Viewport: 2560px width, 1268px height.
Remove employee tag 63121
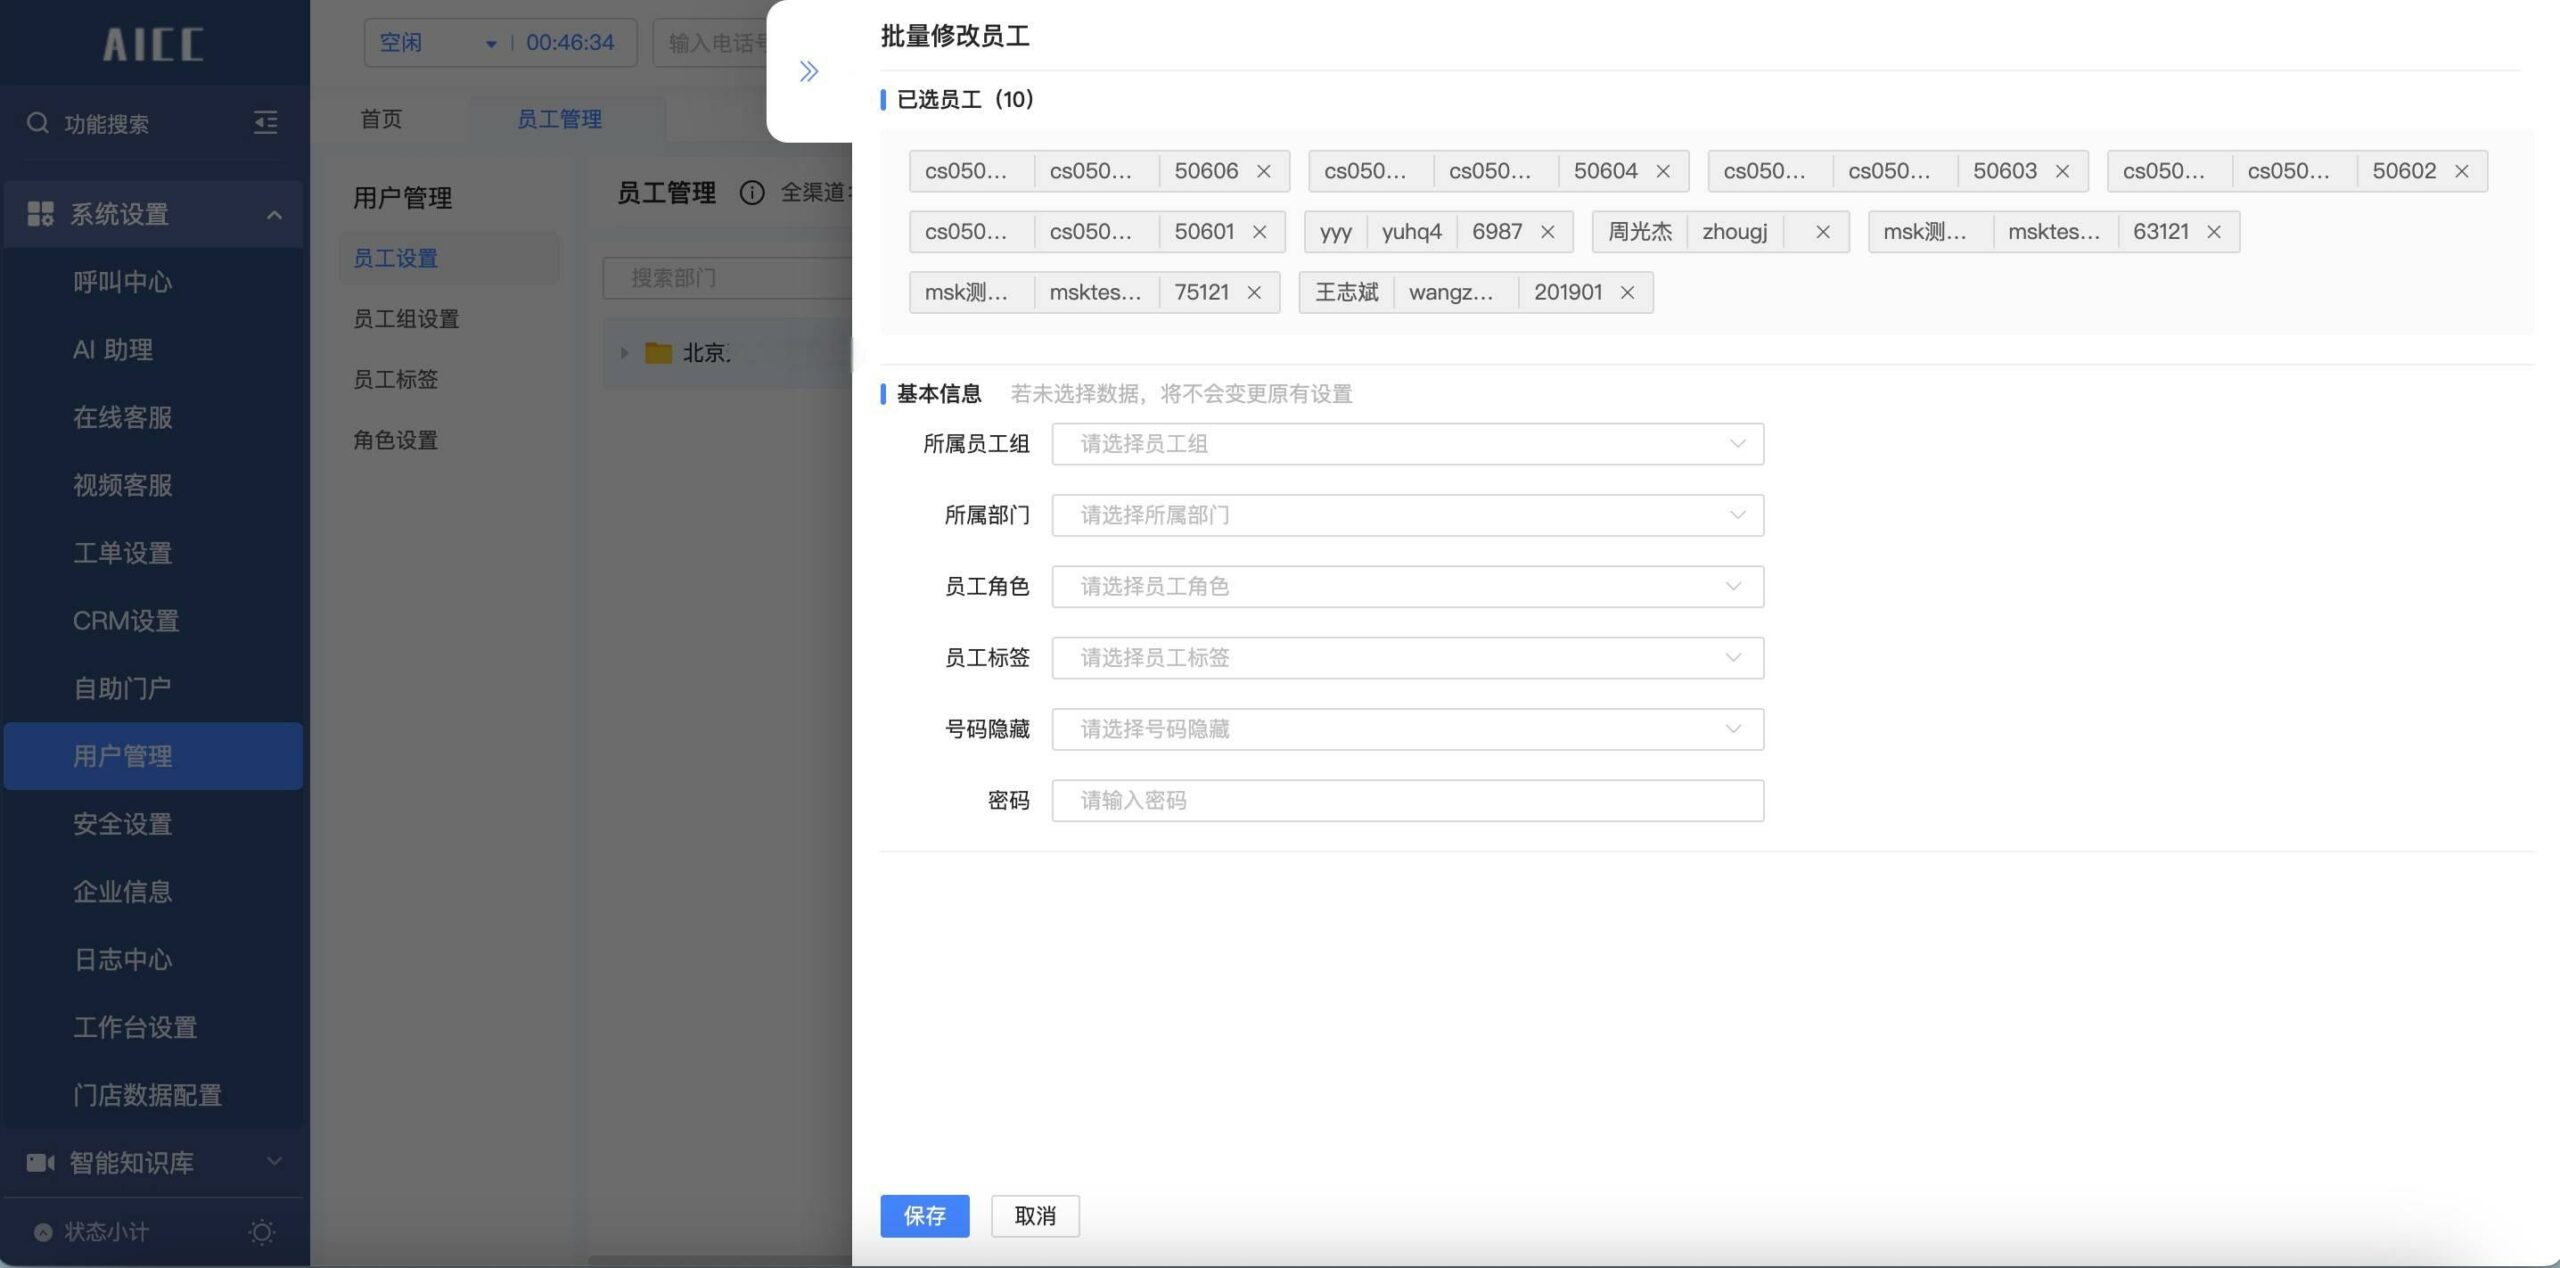(x=2214, y=232)
